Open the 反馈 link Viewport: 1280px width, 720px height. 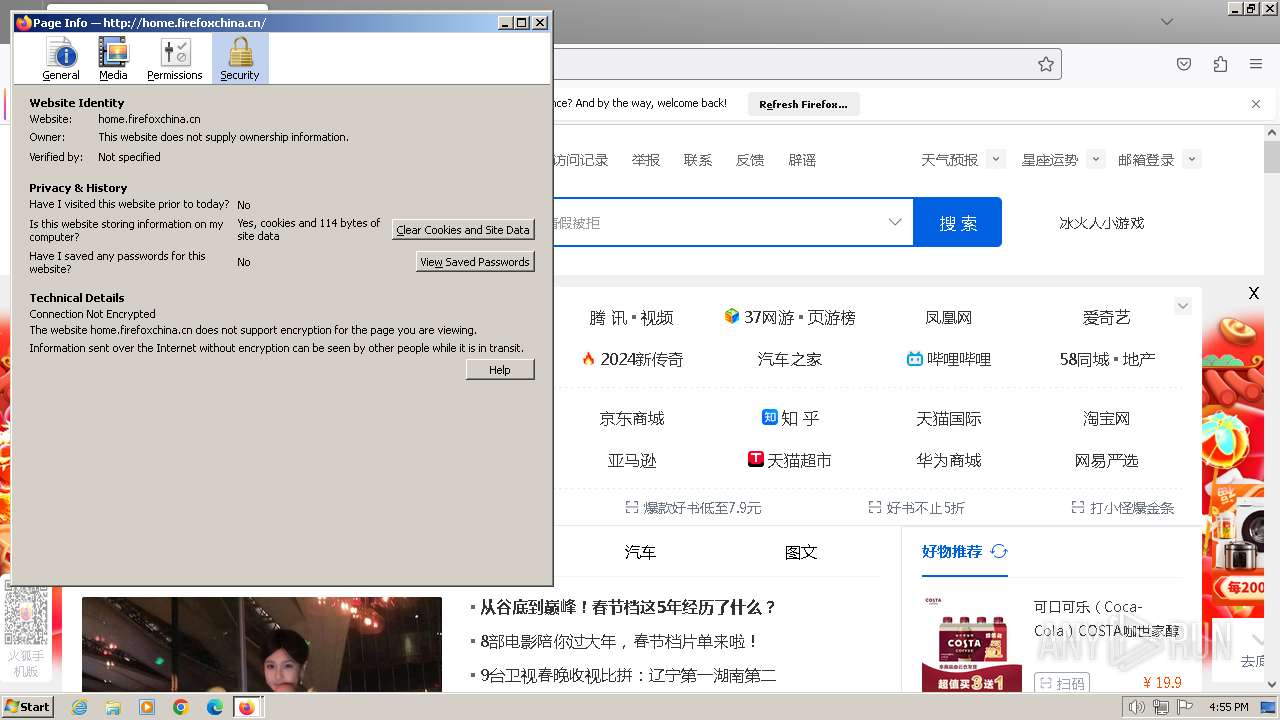click(x=750, y=160)
